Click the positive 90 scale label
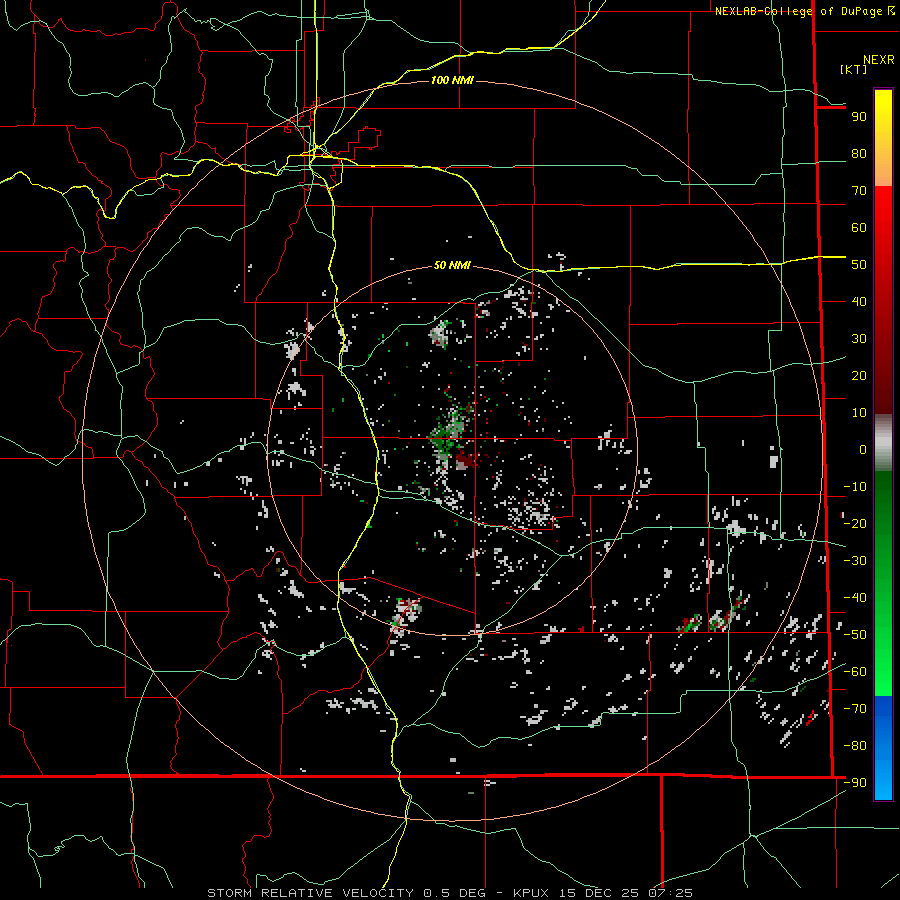The width and height of the screenshot is (900, 900). (x=859, y=117)
